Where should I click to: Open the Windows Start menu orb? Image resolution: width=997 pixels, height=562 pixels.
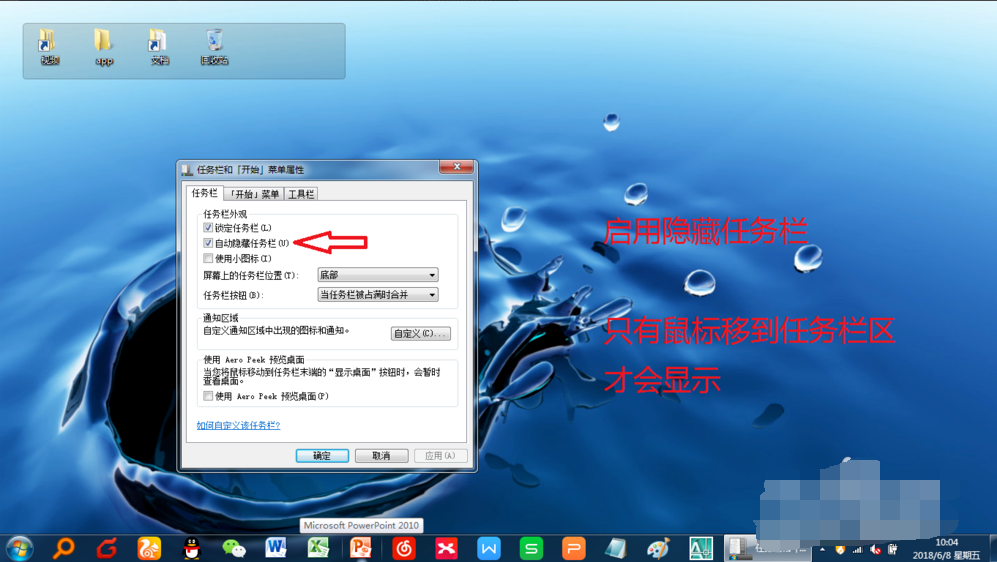pyautogui.click(x=19, y=547)
